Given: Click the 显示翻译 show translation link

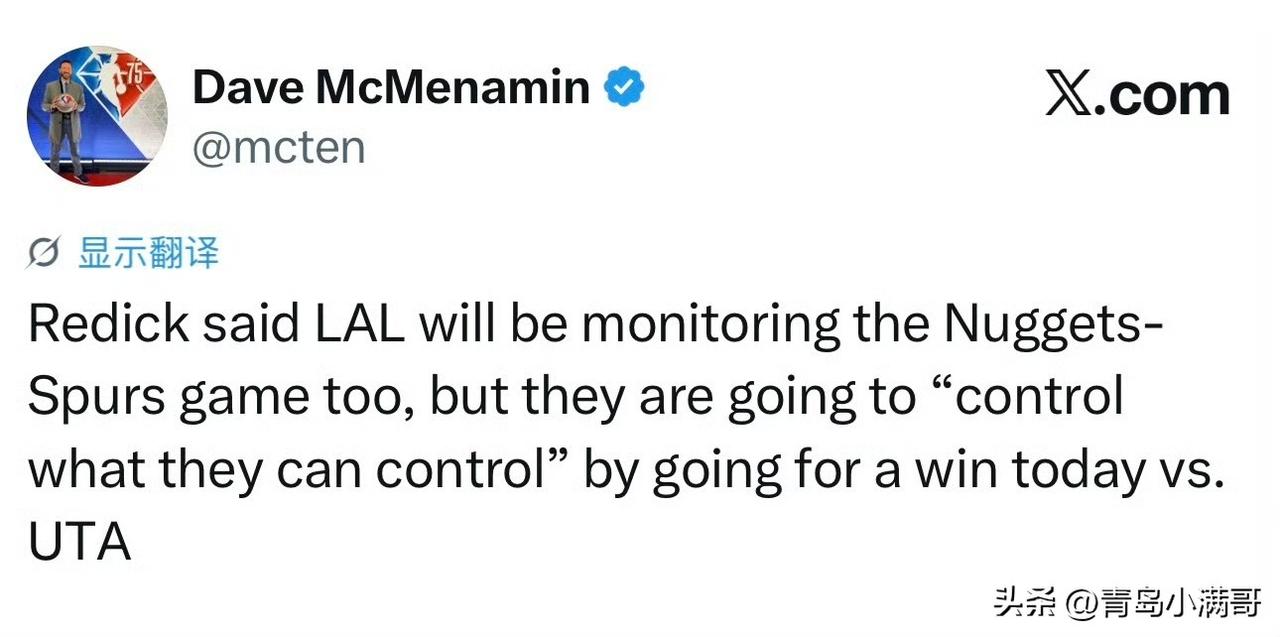Looking at the screenshot, I should tap(148, 254).
